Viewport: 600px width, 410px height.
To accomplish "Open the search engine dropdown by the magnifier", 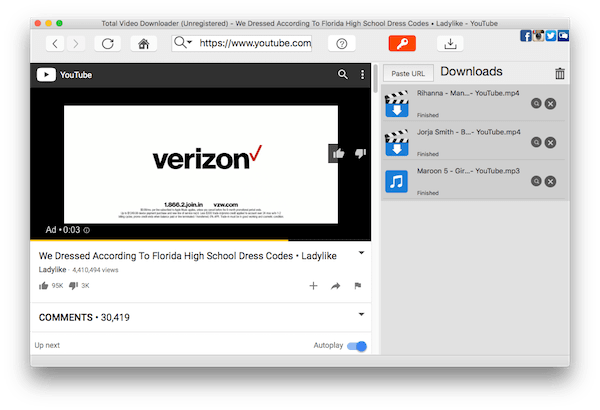I will coord(183,43).
